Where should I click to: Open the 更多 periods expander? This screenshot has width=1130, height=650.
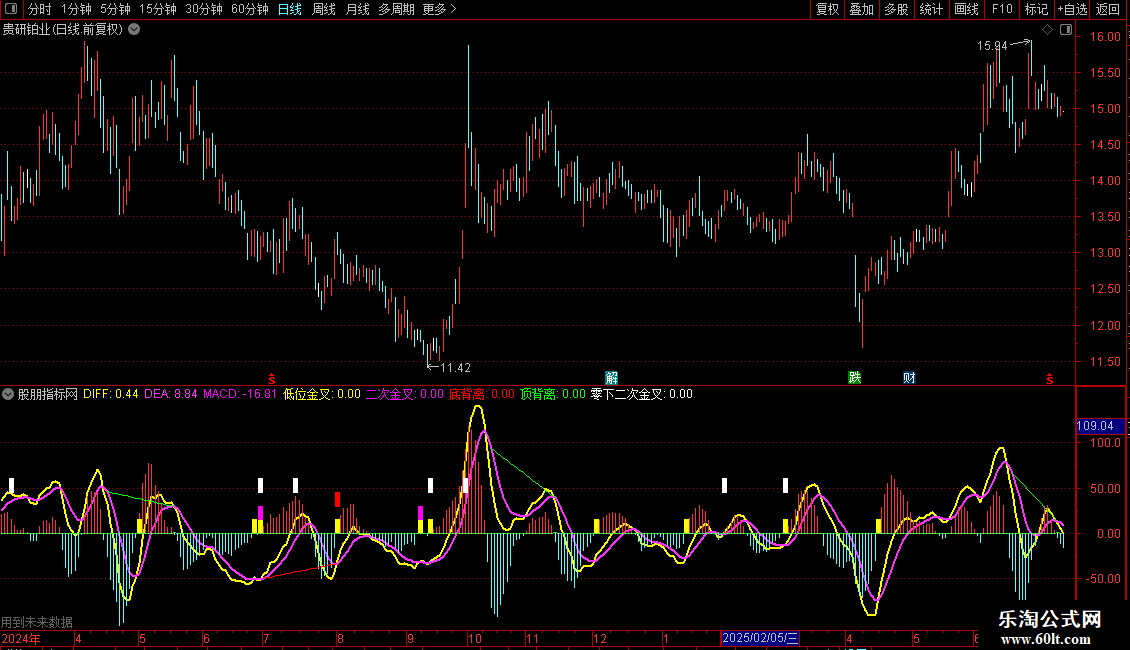(x=439, y=9)
